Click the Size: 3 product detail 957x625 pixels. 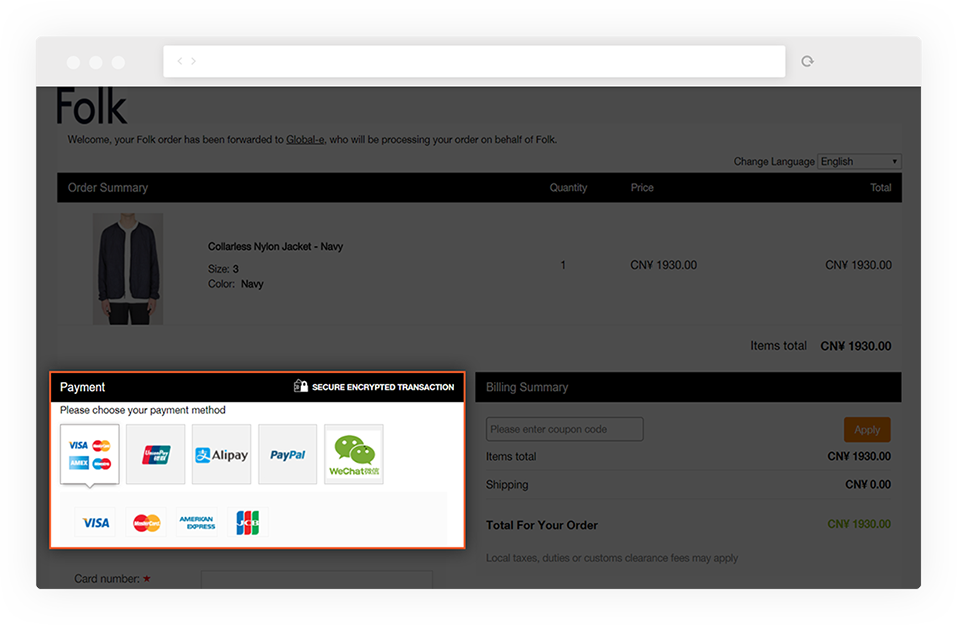pos(223,269)
